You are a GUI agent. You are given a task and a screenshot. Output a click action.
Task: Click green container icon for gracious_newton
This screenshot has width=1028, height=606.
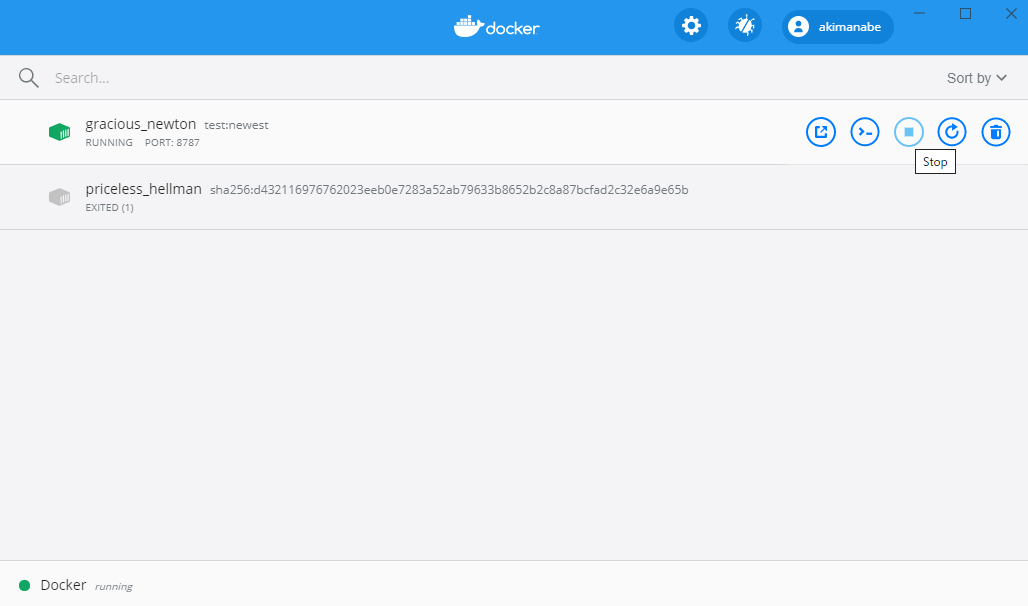[60, 132]
